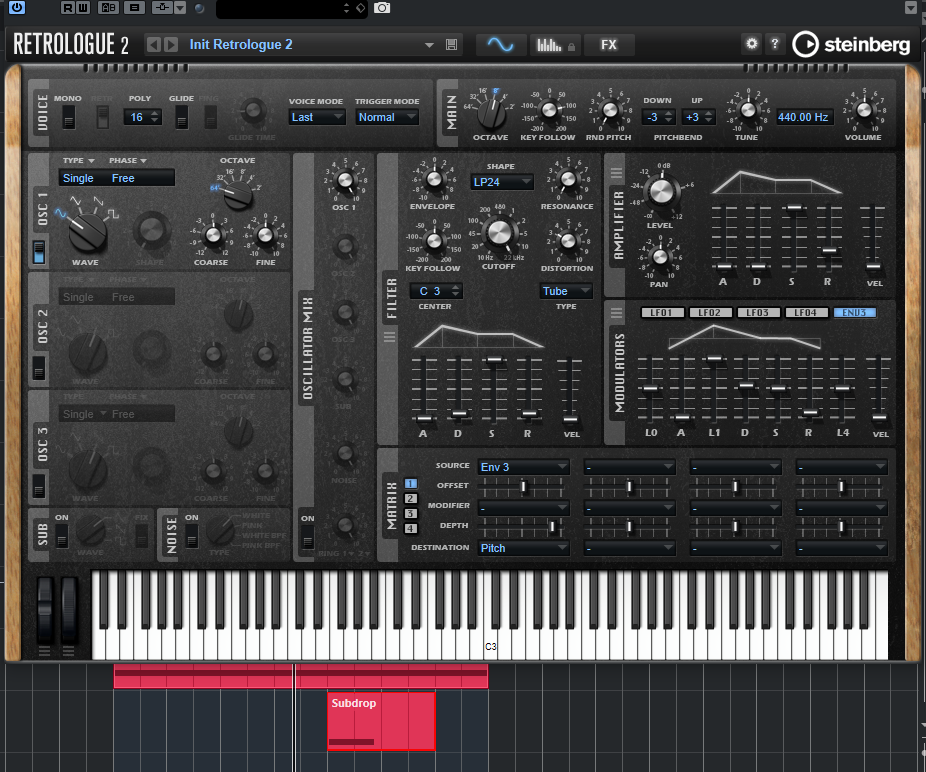
Task: Select the LFO4 modulator tab
Action: click(x=806, y=312)
